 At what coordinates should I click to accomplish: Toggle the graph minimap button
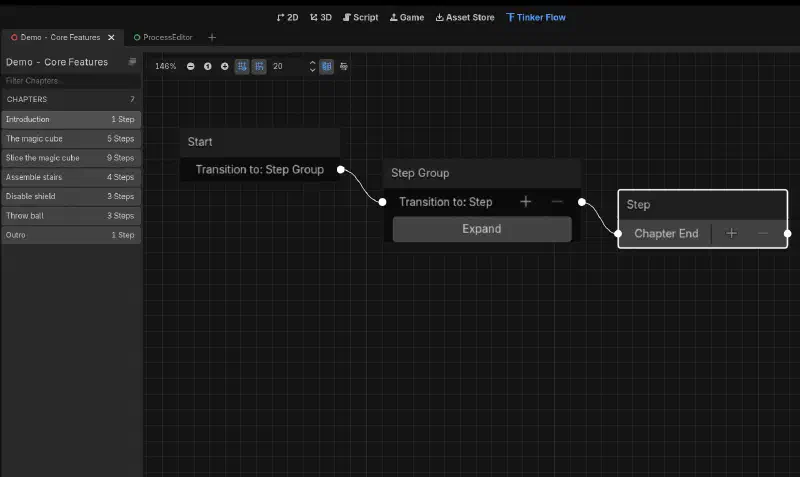327,66
